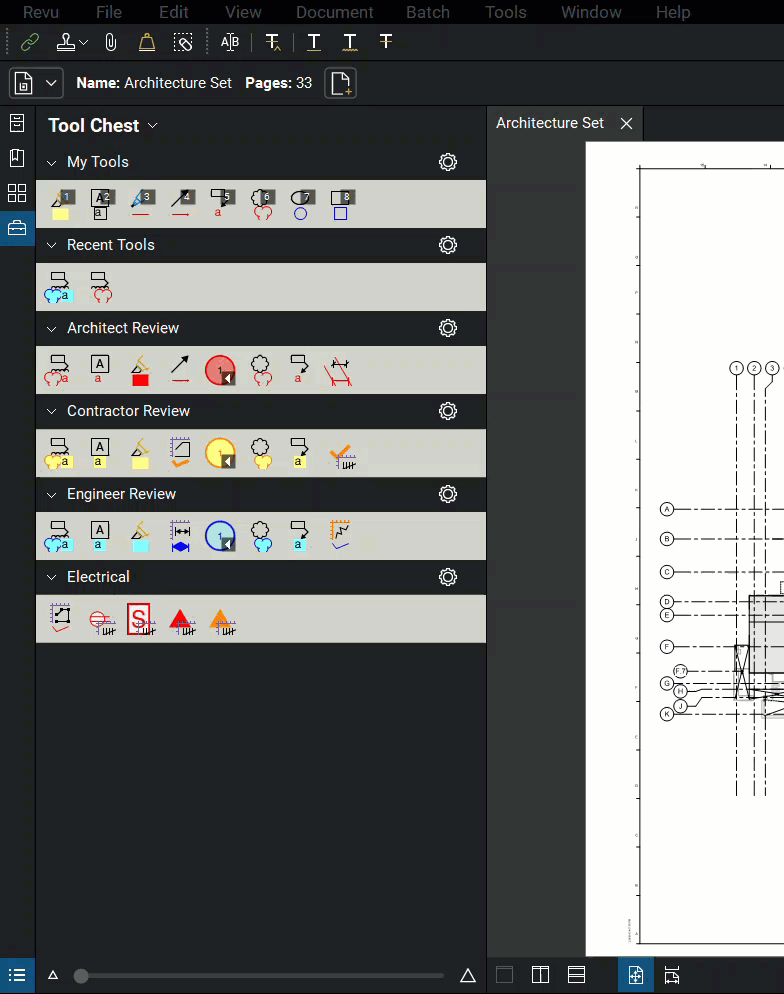Select the paperclip attachment tool
784x994 pixels.
tap(111, 42)
